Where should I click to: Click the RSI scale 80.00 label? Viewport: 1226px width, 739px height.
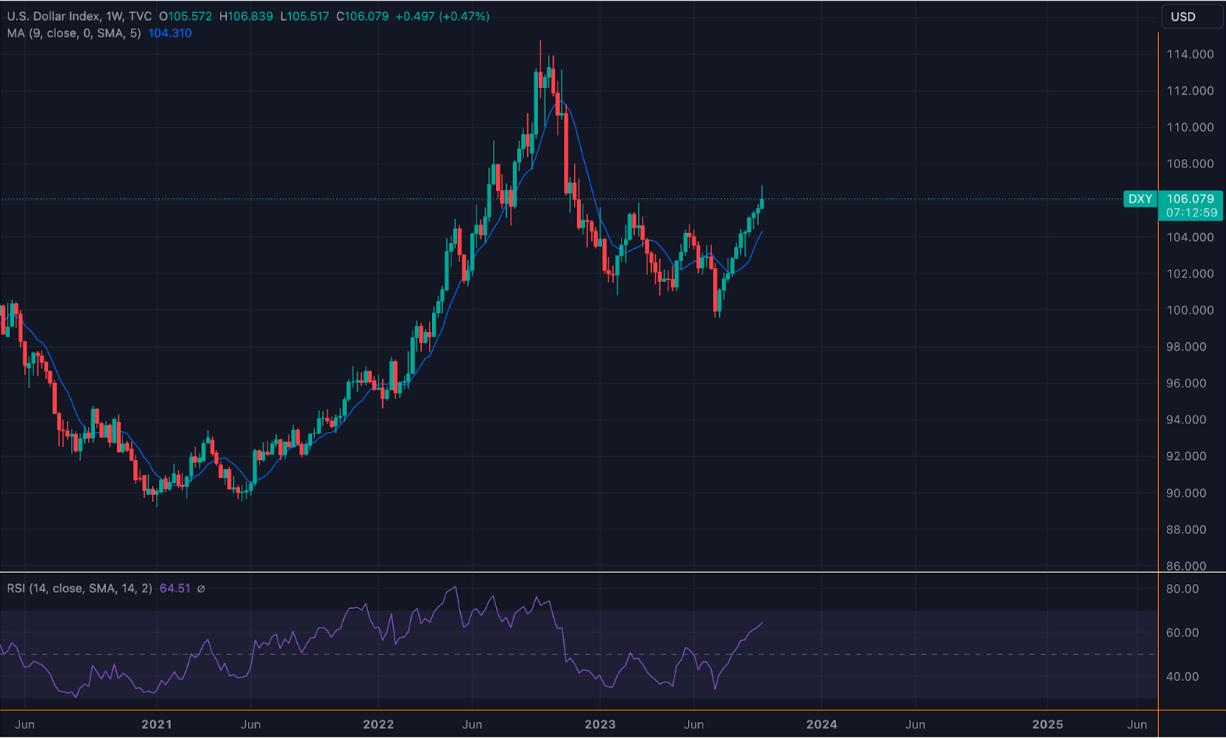[1182, 589]
